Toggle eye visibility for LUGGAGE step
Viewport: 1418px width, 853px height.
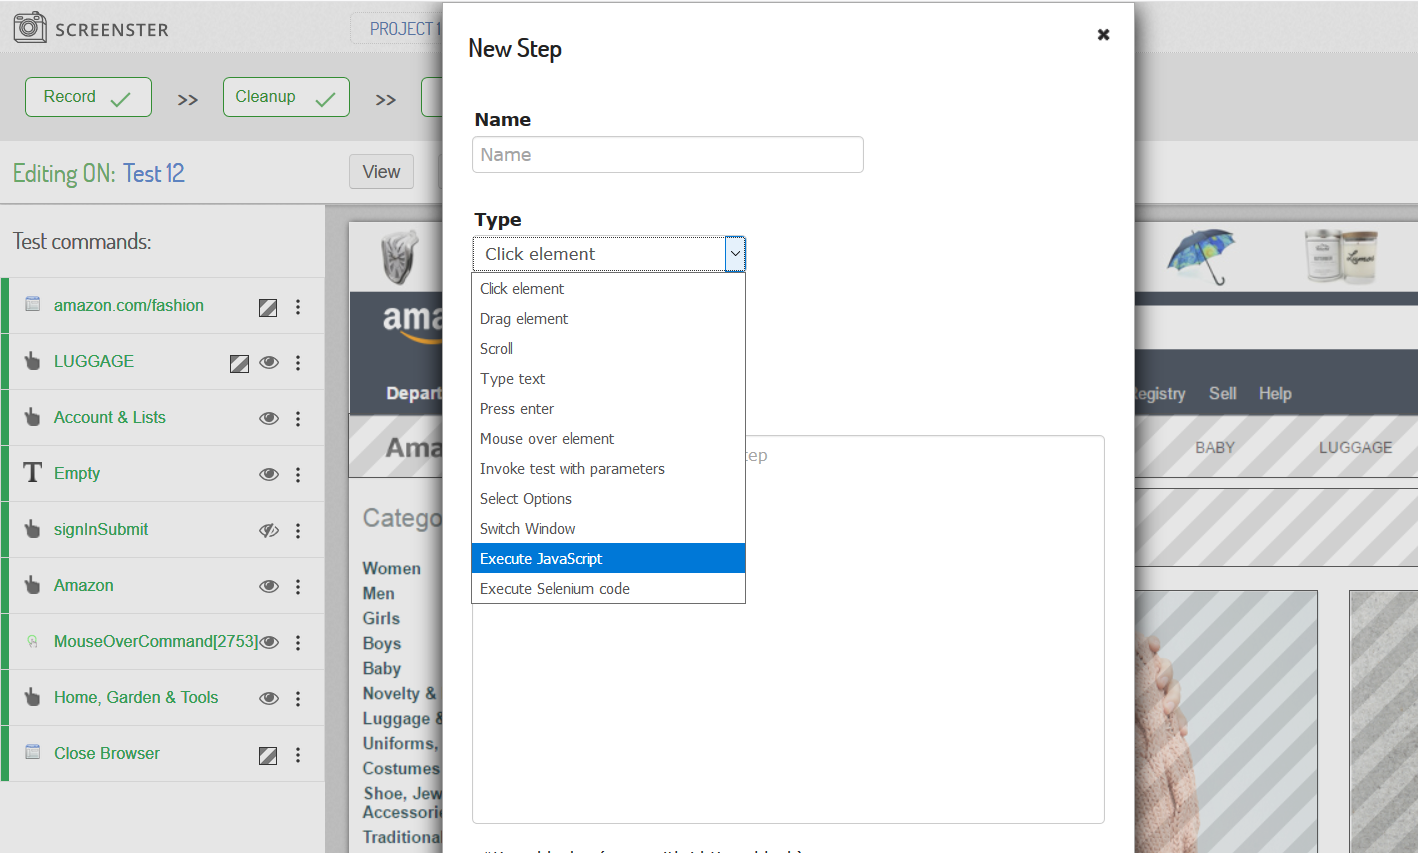click(x=269, y=363)
